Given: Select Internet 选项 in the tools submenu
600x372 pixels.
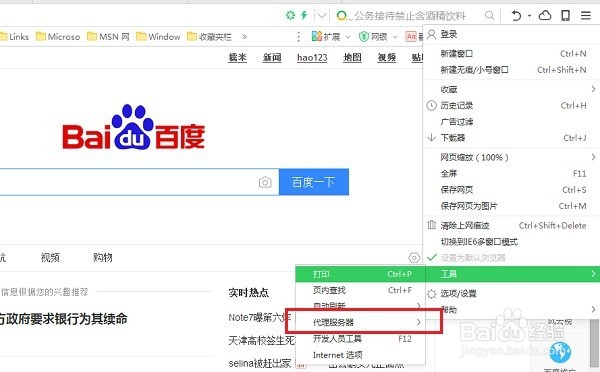Looking at the screenshot, I should pyautogui.click(x=360, y=355).
